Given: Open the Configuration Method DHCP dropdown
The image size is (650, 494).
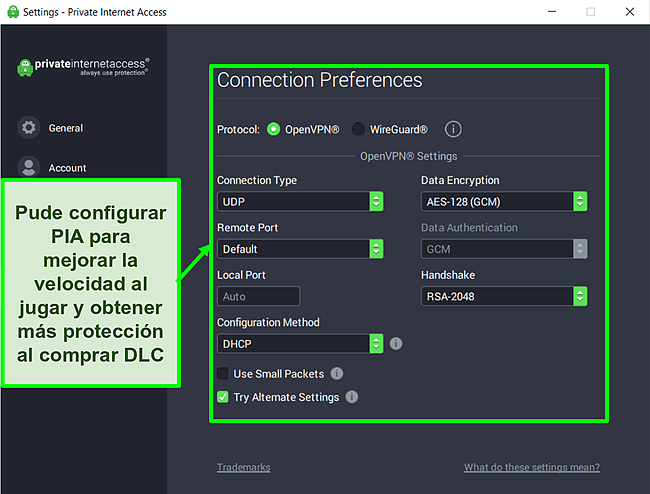Looking at the screenshot, I should pyautogui.click(x=300, y=344).
